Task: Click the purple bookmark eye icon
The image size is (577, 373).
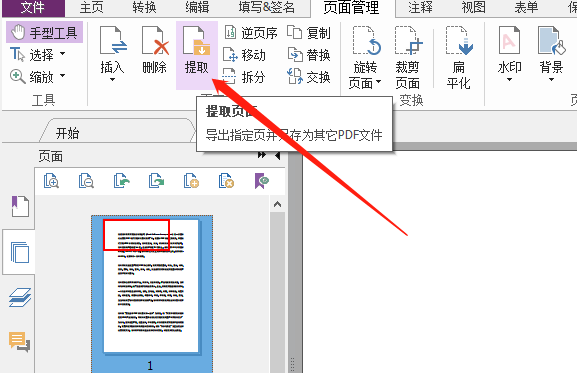Action: tap(262, 181)
